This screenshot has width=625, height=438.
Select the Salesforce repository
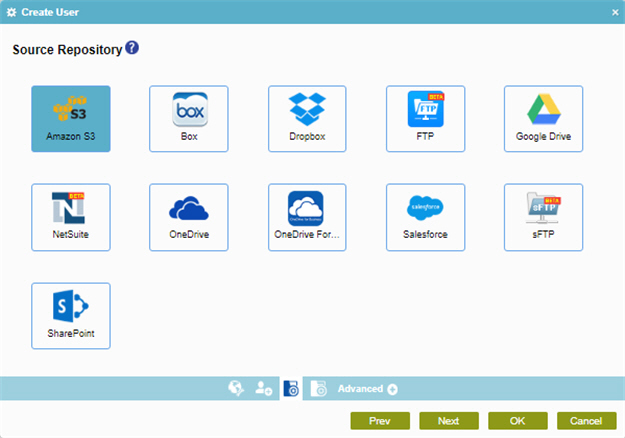pyautogui.click(x=425, y=217)
